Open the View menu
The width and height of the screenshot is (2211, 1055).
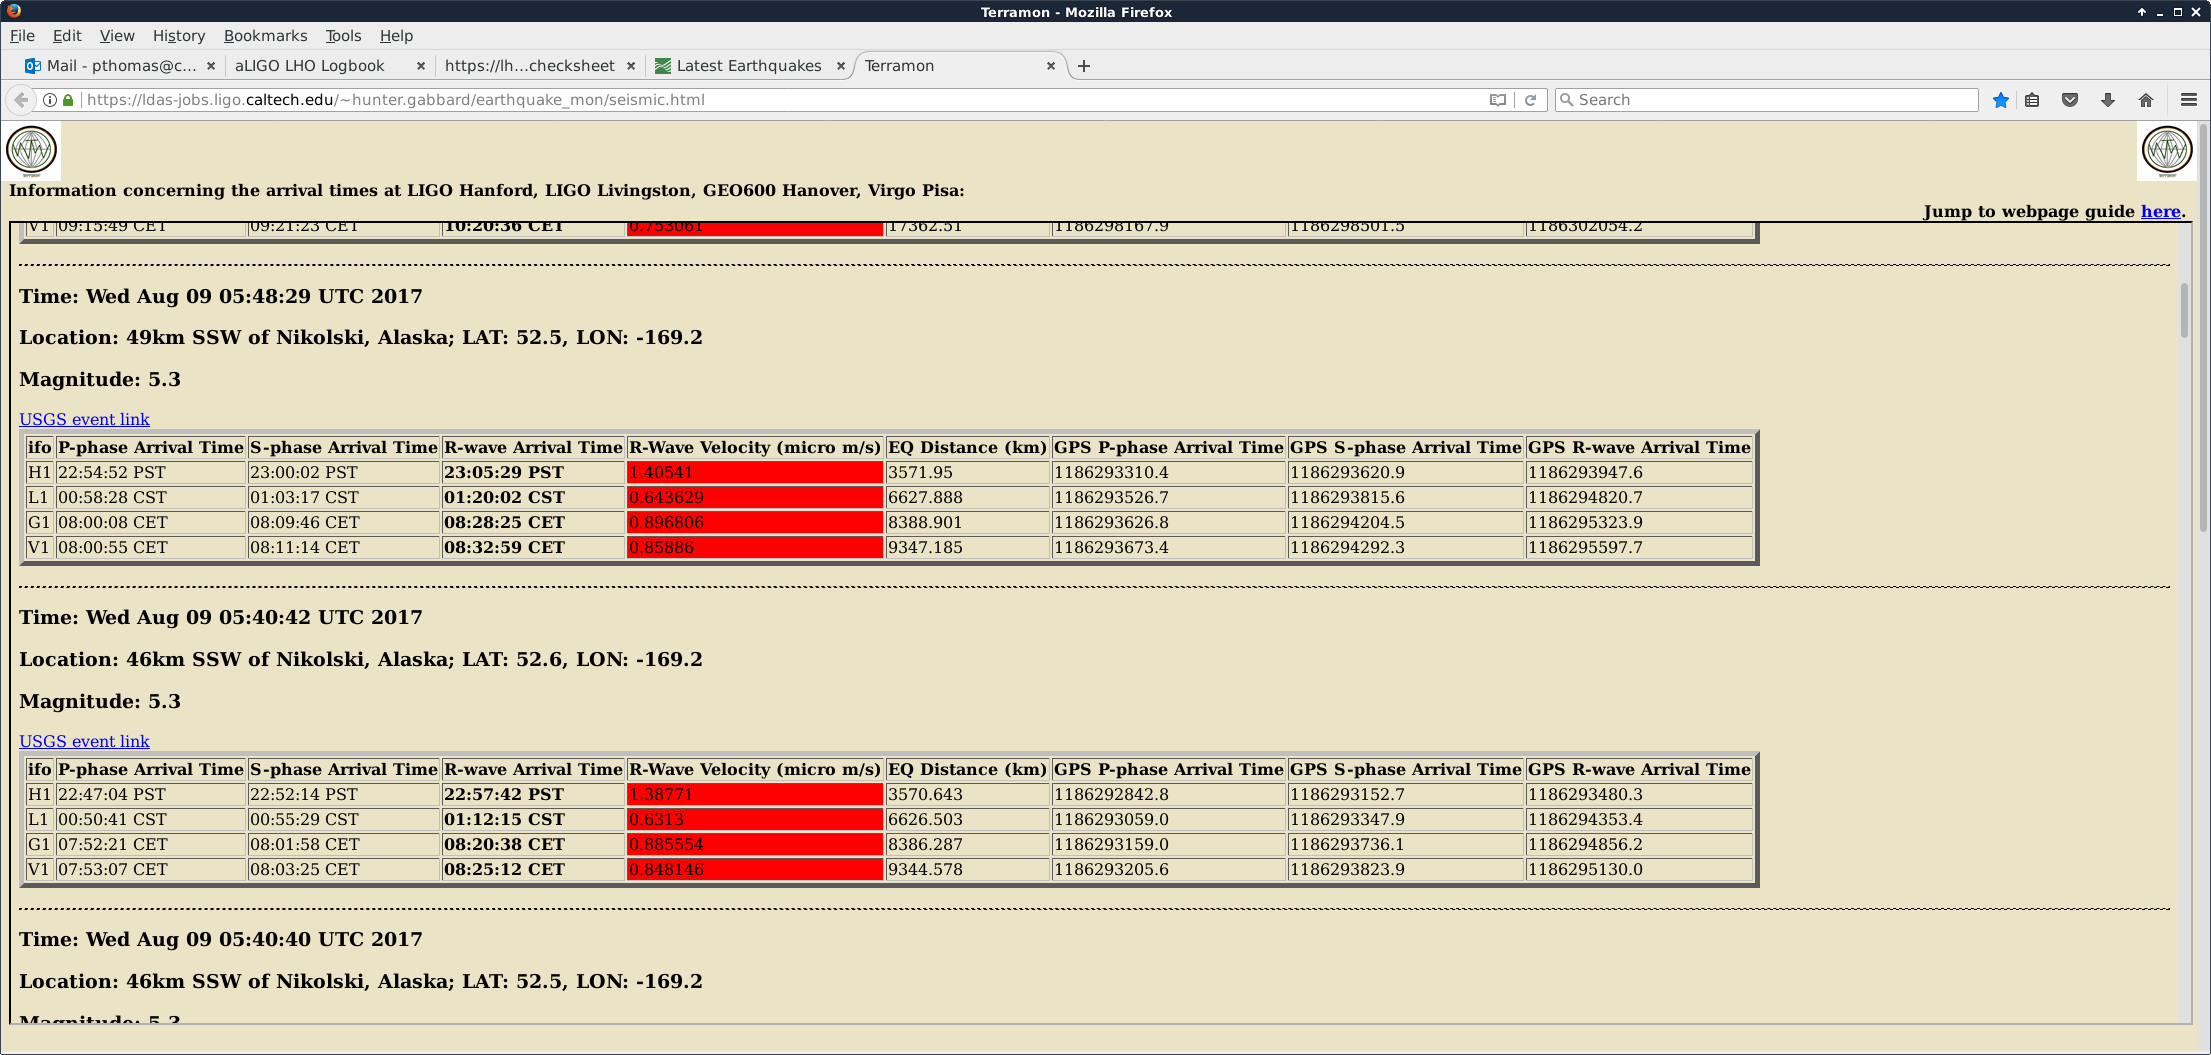click(x=117, y=36)
